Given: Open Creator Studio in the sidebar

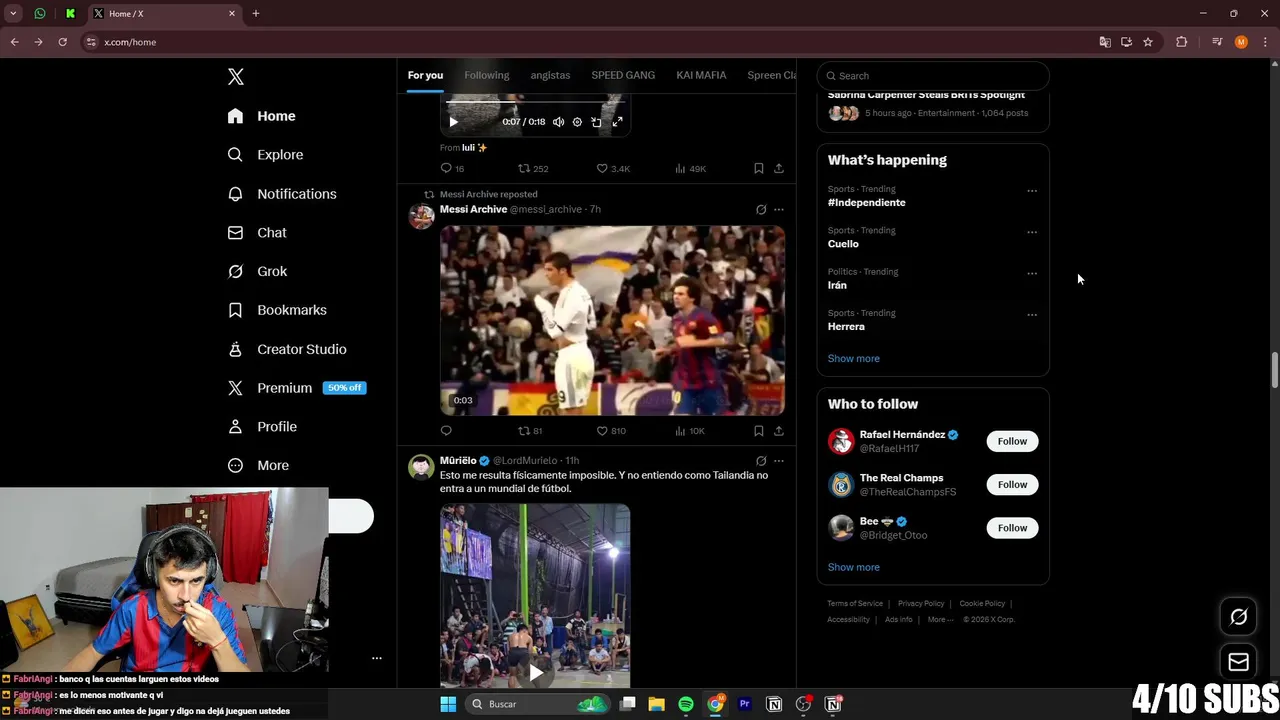Looking at the screenshot, I should 287,349.
